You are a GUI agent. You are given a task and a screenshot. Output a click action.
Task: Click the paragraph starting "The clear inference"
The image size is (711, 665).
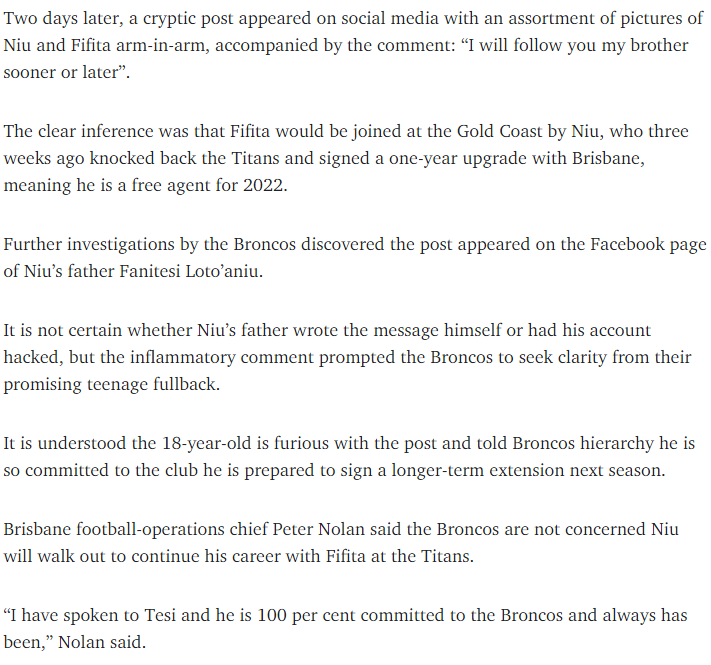click(346, 158)
